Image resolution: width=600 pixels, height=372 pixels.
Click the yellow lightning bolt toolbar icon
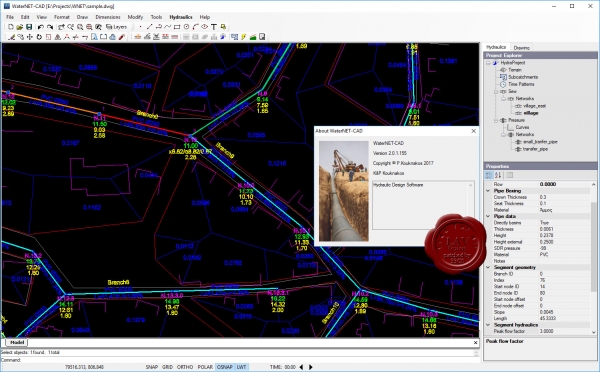click(x=243, y=37)
